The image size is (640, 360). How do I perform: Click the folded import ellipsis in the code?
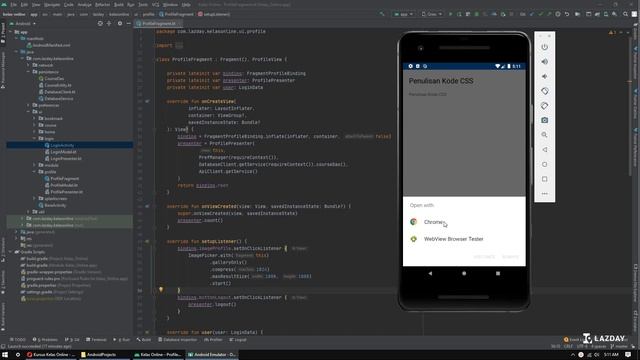coord(179,45)
